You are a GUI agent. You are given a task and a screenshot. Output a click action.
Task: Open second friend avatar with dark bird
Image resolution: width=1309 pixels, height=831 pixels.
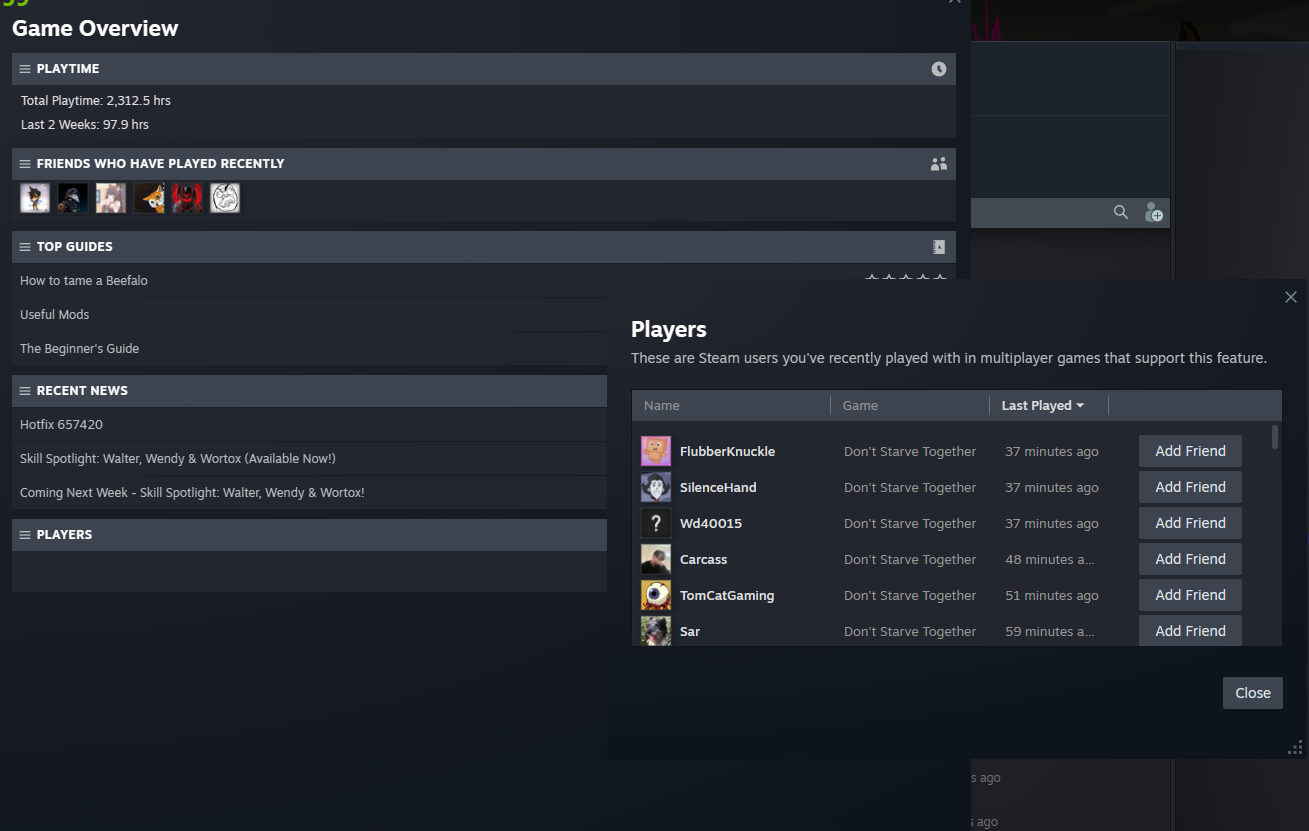tap(73, 198)
